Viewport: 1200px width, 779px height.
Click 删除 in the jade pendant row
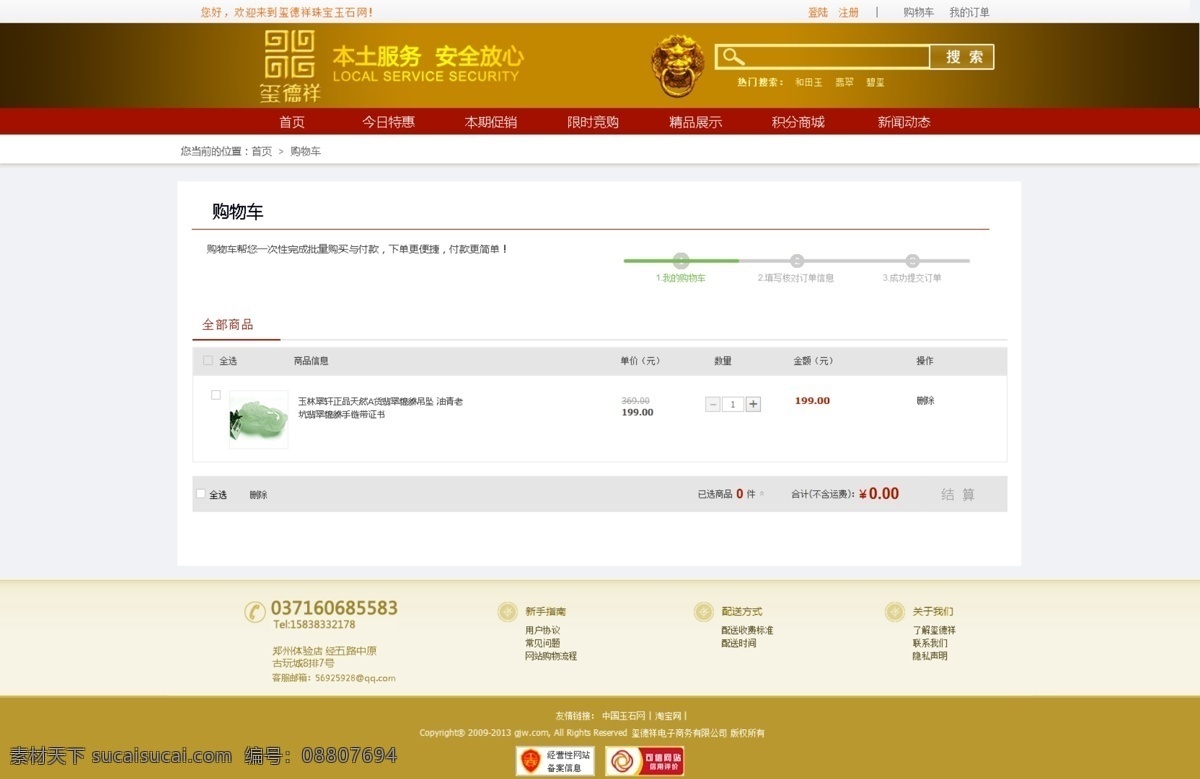[925, 401]
